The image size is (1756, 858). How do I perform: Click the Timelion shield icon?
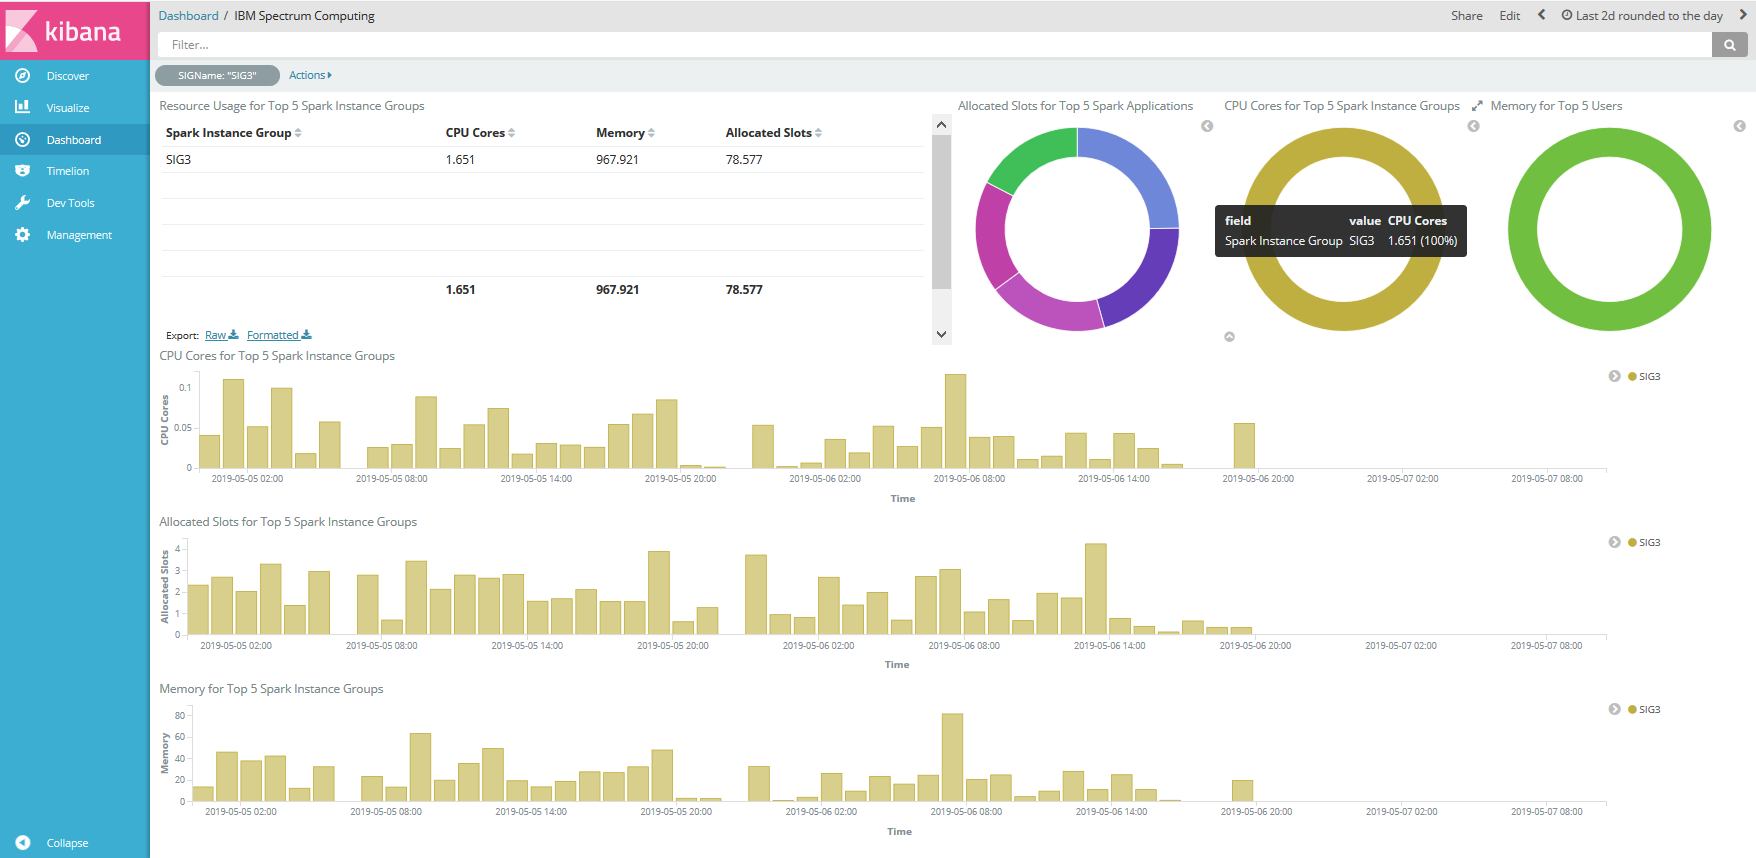point(22,171)
